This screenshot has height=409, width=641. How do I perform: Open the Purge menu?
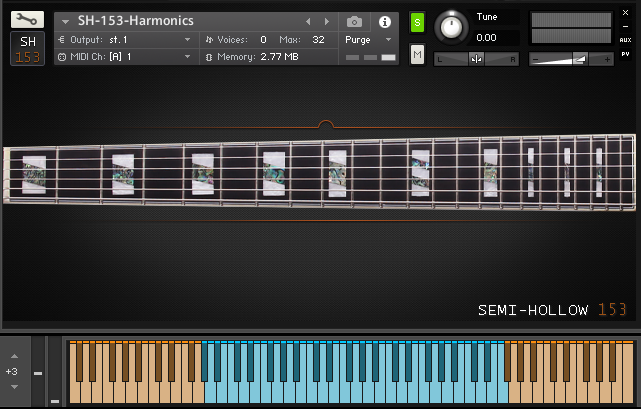pyautogui.click(x=368, y=39)
